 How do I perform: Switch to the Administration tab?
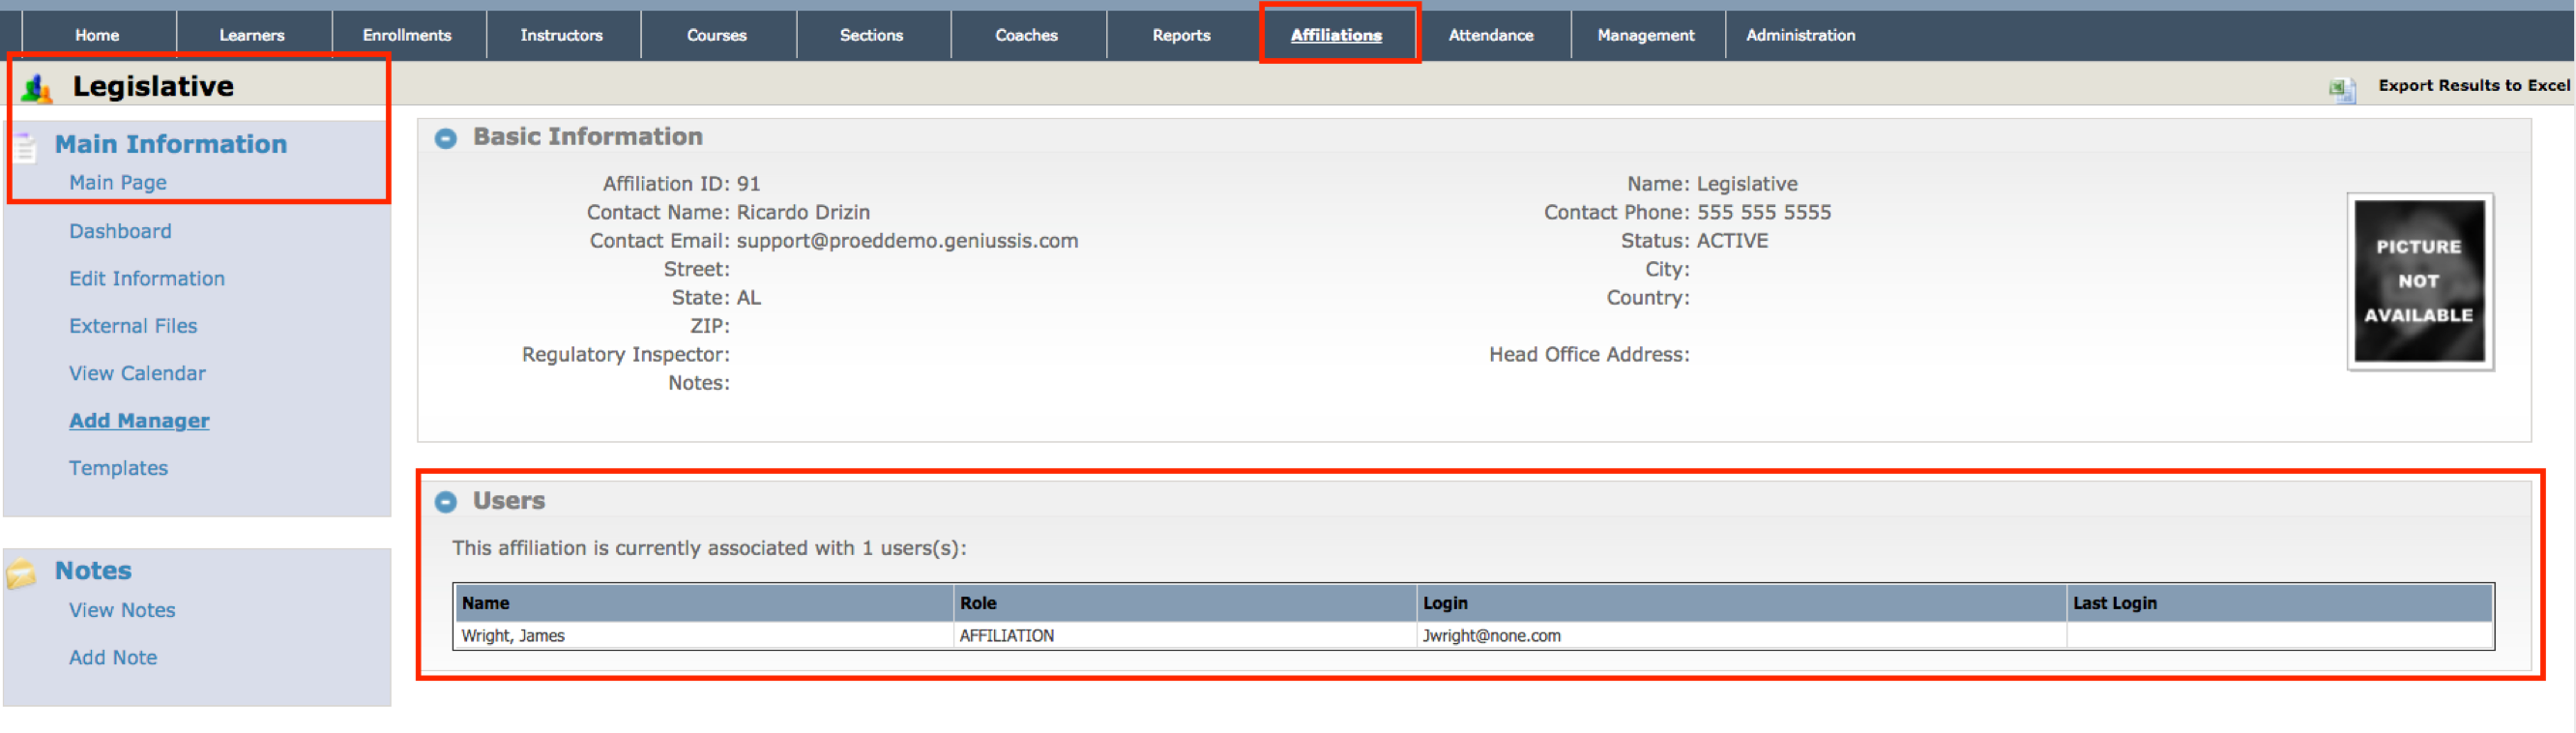click(x=1799, y=35)
